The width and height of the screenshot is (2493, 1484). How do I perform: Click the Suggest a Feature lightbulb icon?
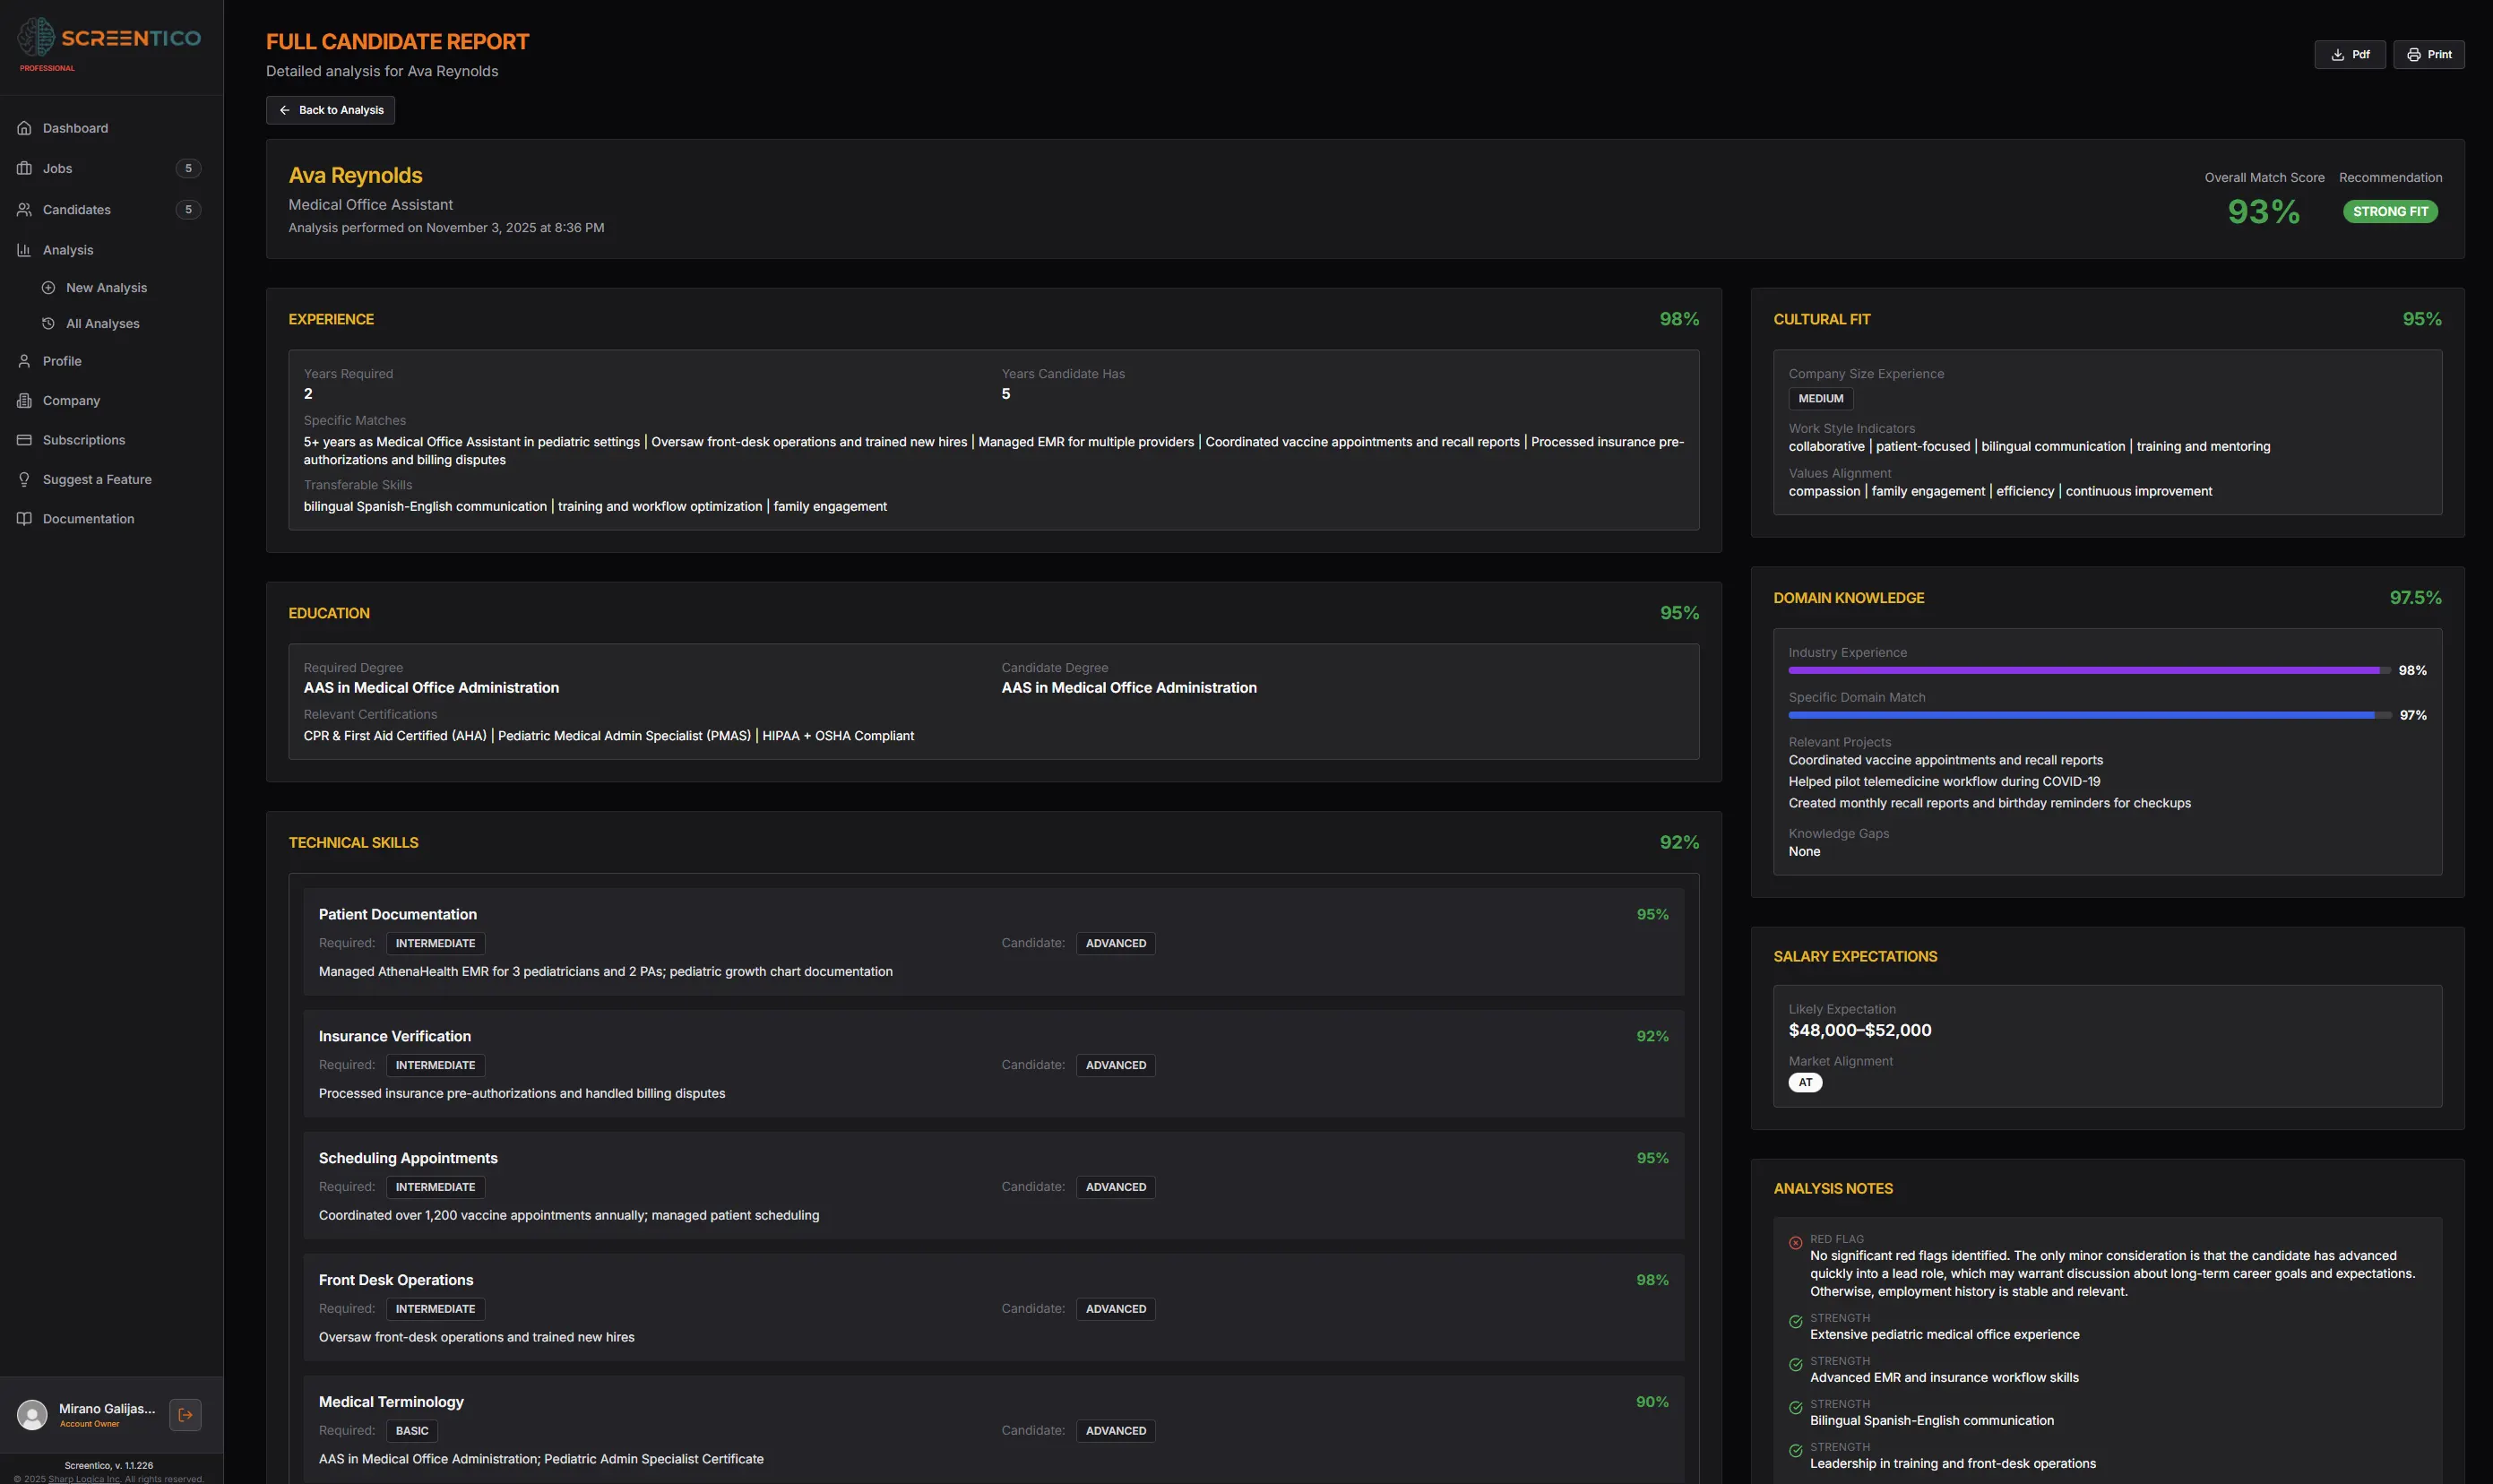coord(24,479)
